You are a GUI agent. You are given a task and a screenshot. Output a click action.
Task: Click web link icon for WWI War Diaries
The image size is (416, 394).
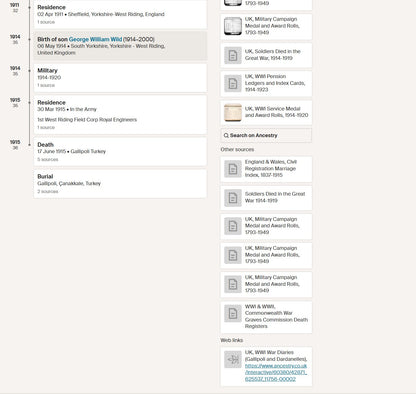[x=233, y=359]
